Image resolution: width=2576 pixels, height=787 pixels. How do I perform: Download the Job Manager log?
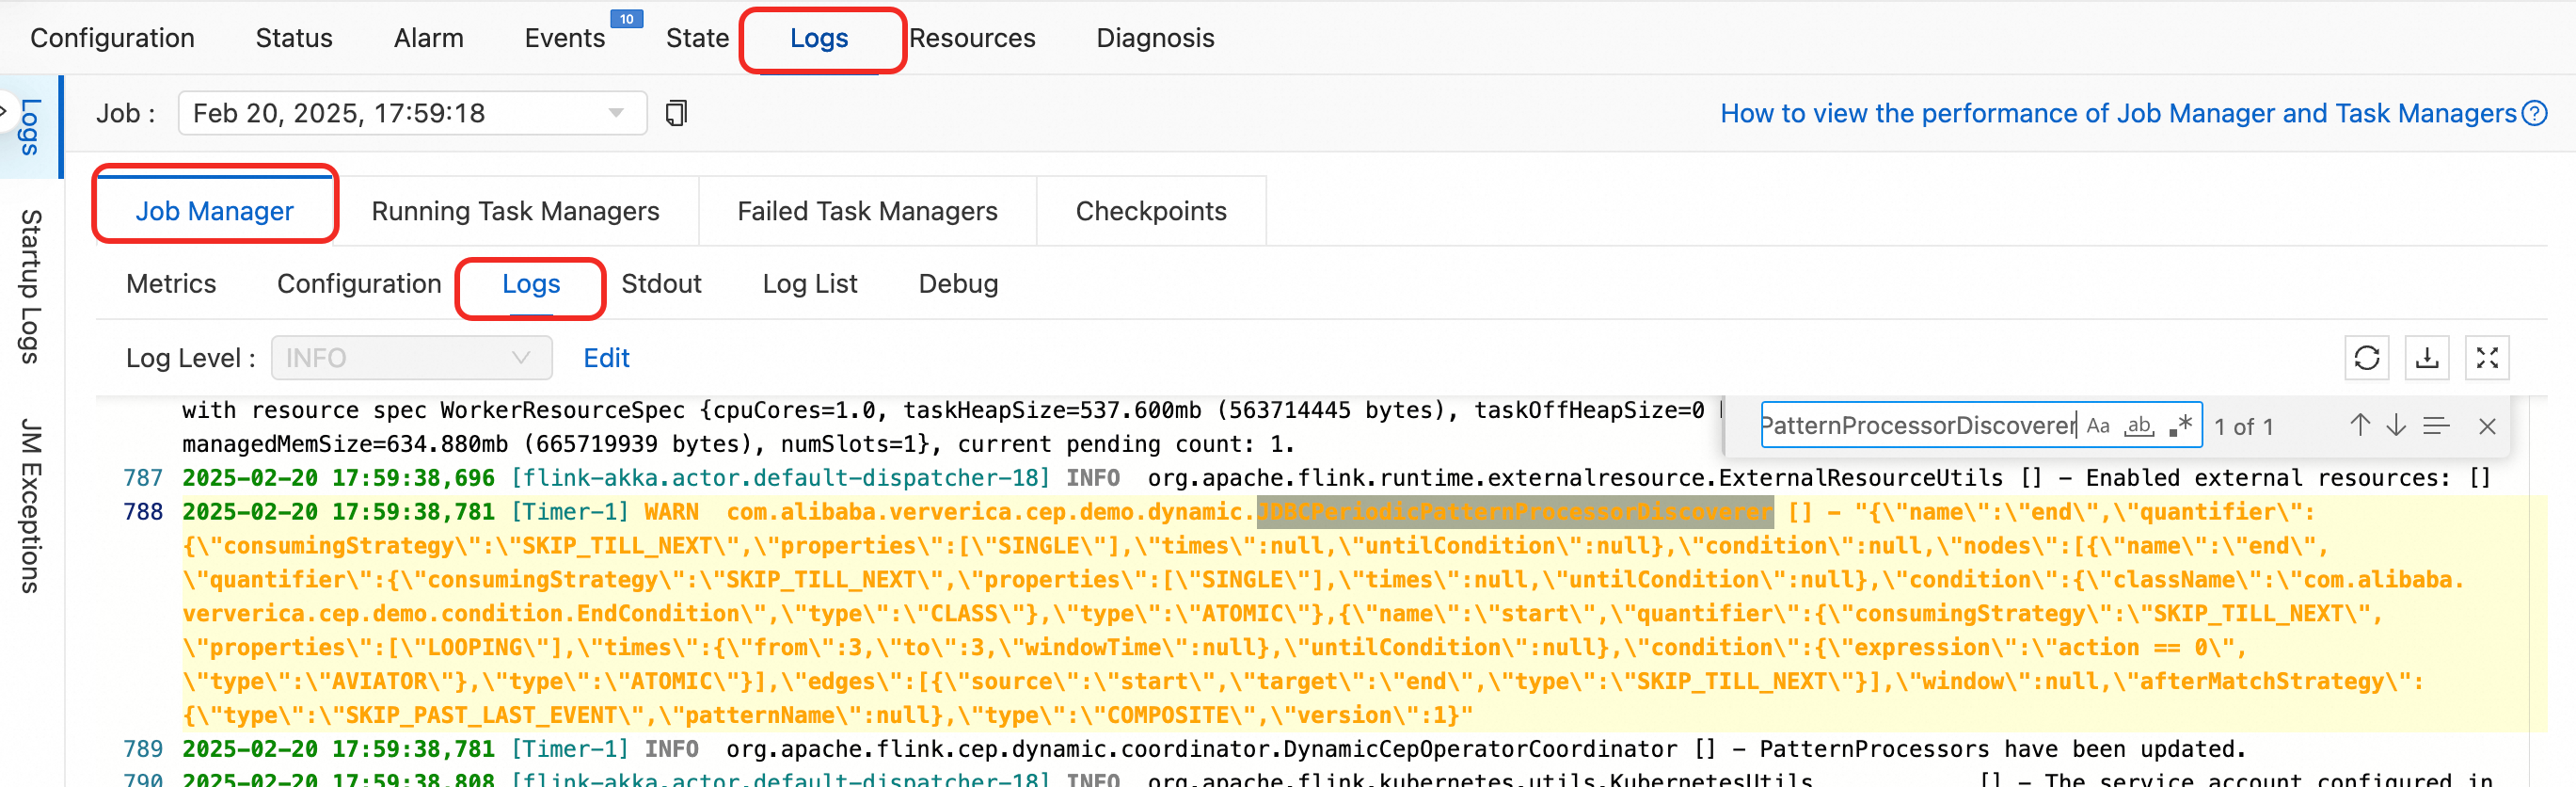click(x=2427, y=358)
